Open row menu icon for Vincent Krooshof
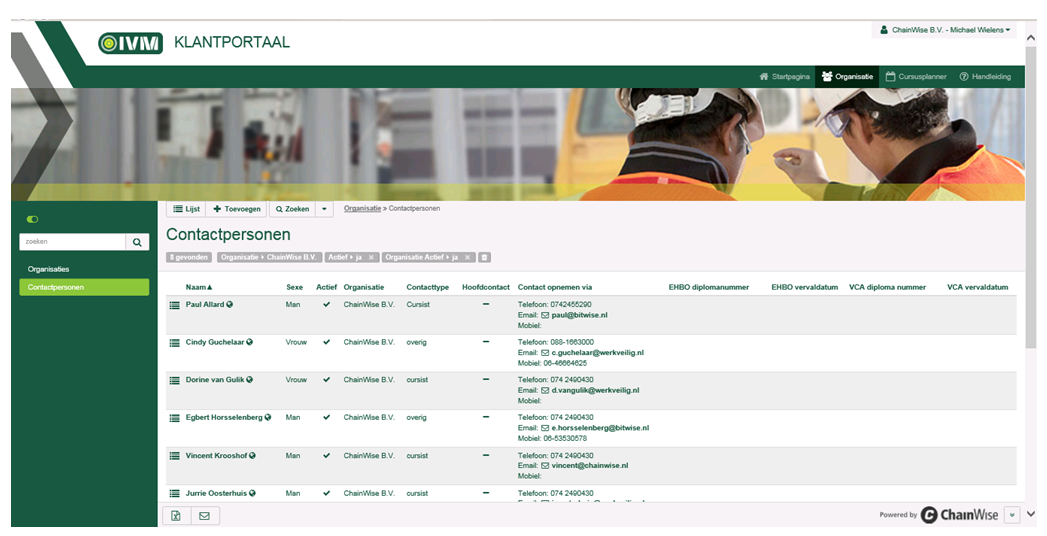The height and width of the screenshot is (536, 1047). pos(174,456)
